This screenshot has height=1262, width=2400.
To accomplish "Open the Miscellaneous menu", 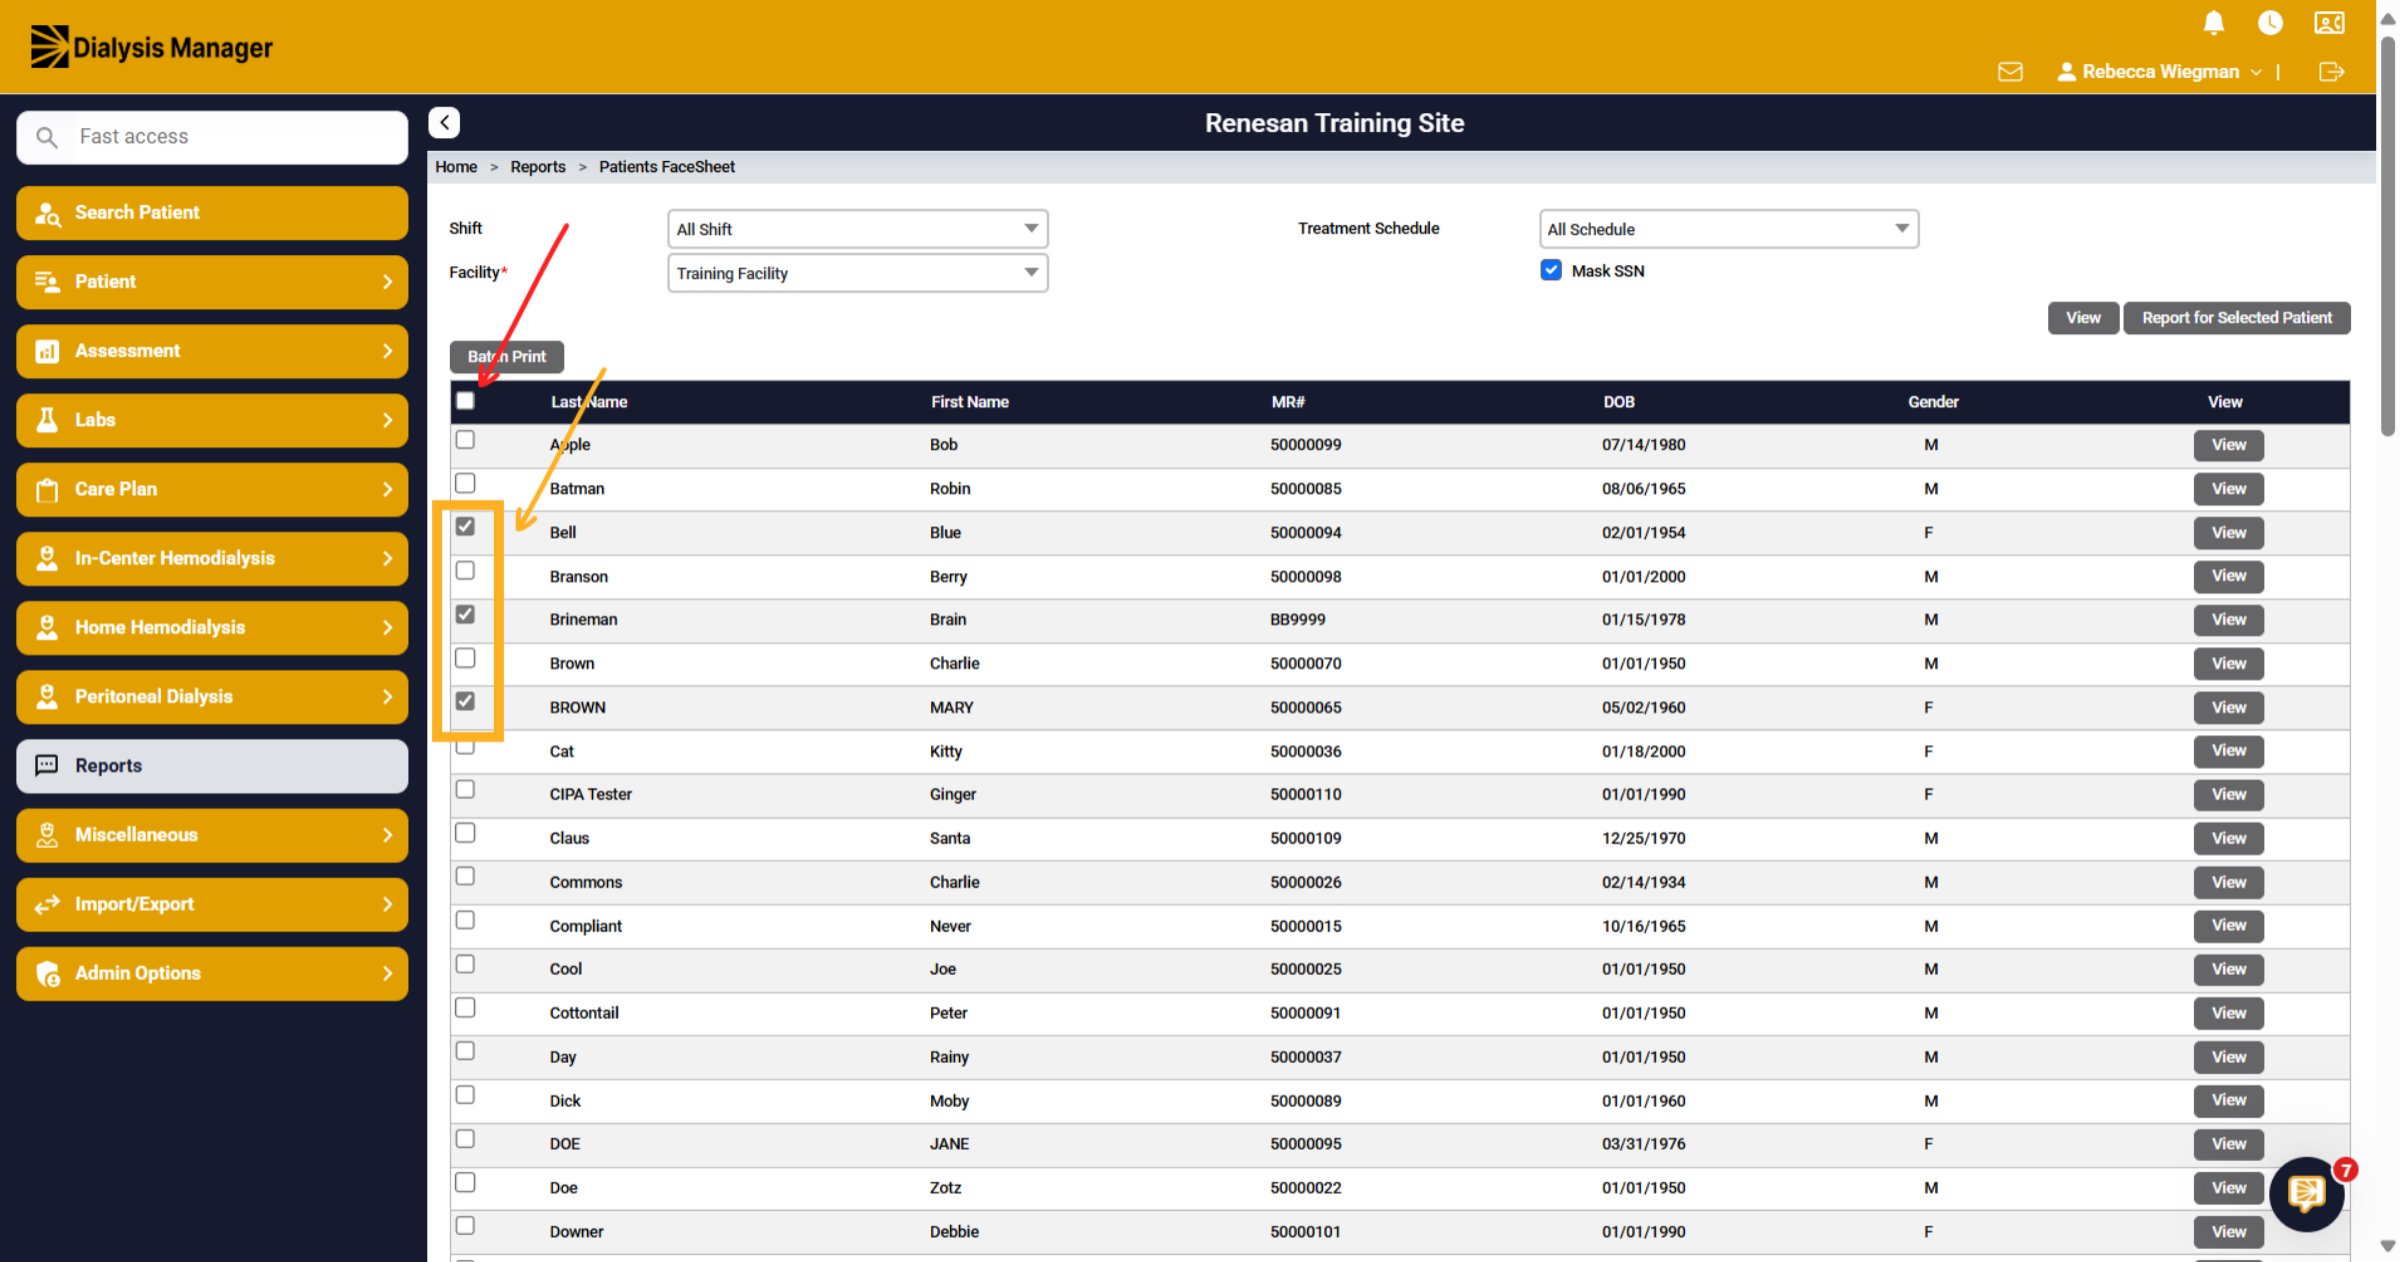I will pos(212,835).
